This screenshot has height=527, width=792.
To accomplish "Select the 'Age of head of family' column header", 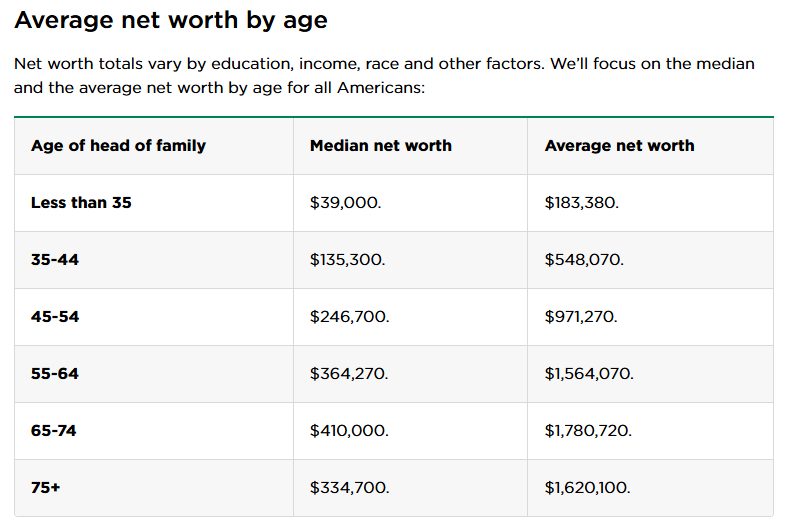I will point(118,146).
